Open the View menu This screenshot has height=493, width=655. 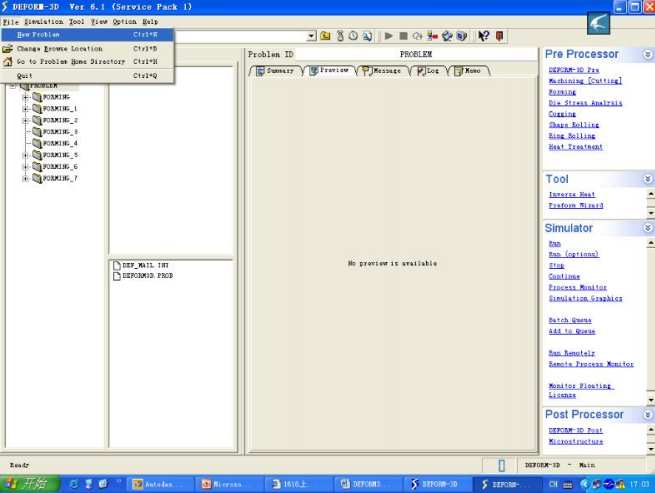tap(99, 22)
